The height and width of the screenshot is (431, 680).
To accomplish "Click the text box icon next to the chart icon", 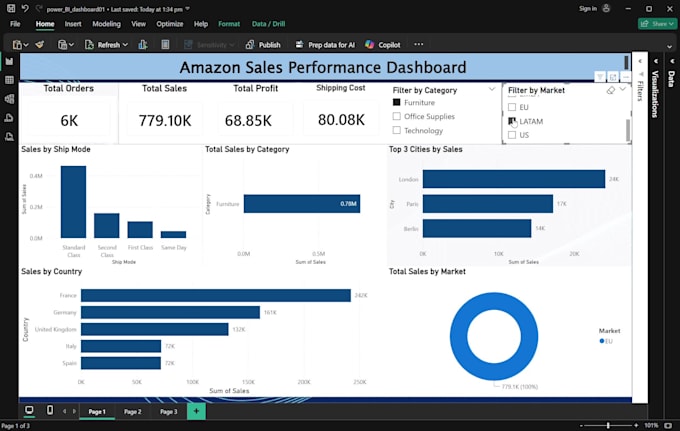I will [x=165, y=45].
